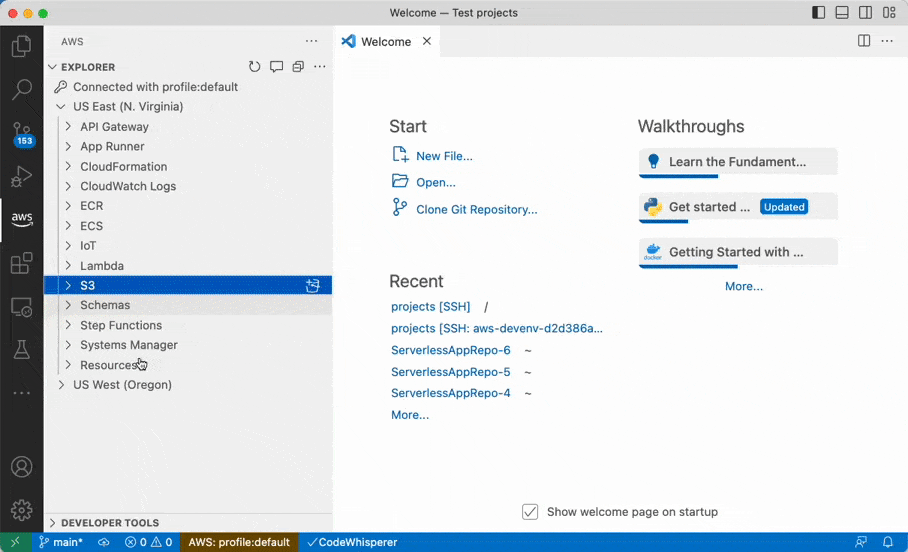Click Open... link under Start
908x552 pixels.
tap(435, 182)
